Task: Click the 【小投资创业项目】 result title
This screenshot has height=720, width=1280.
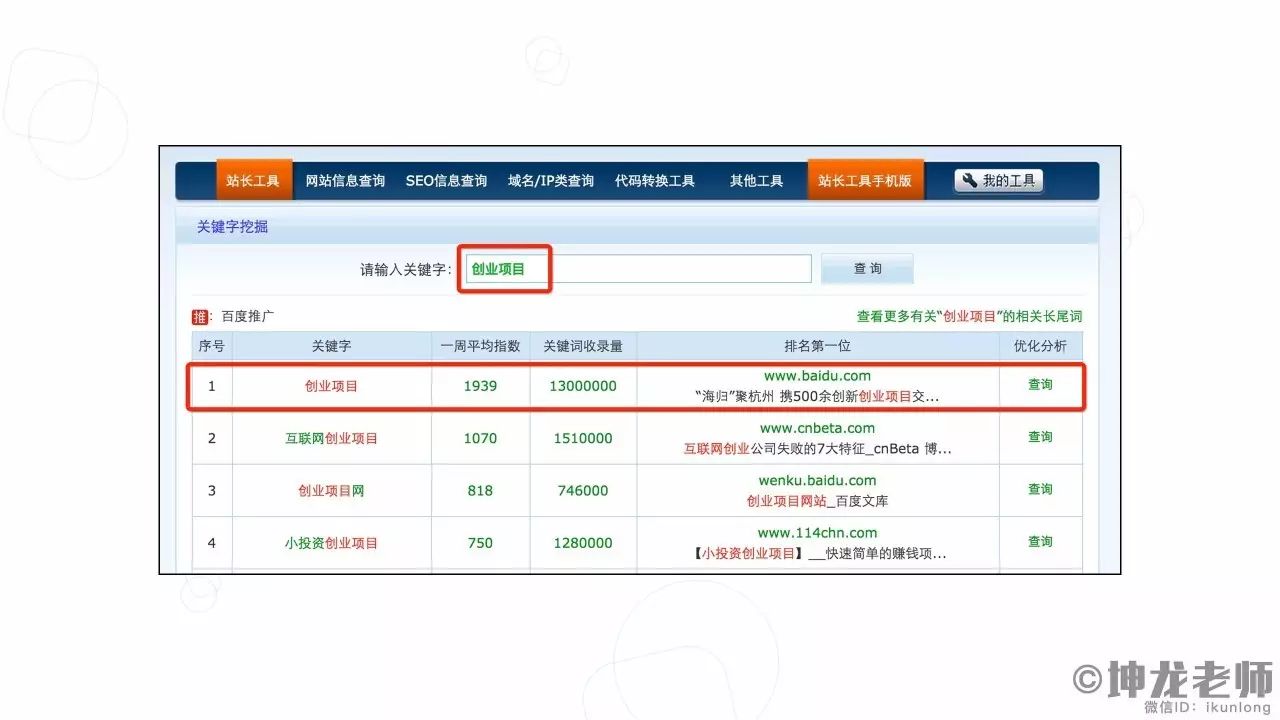Action: (818, 553)
